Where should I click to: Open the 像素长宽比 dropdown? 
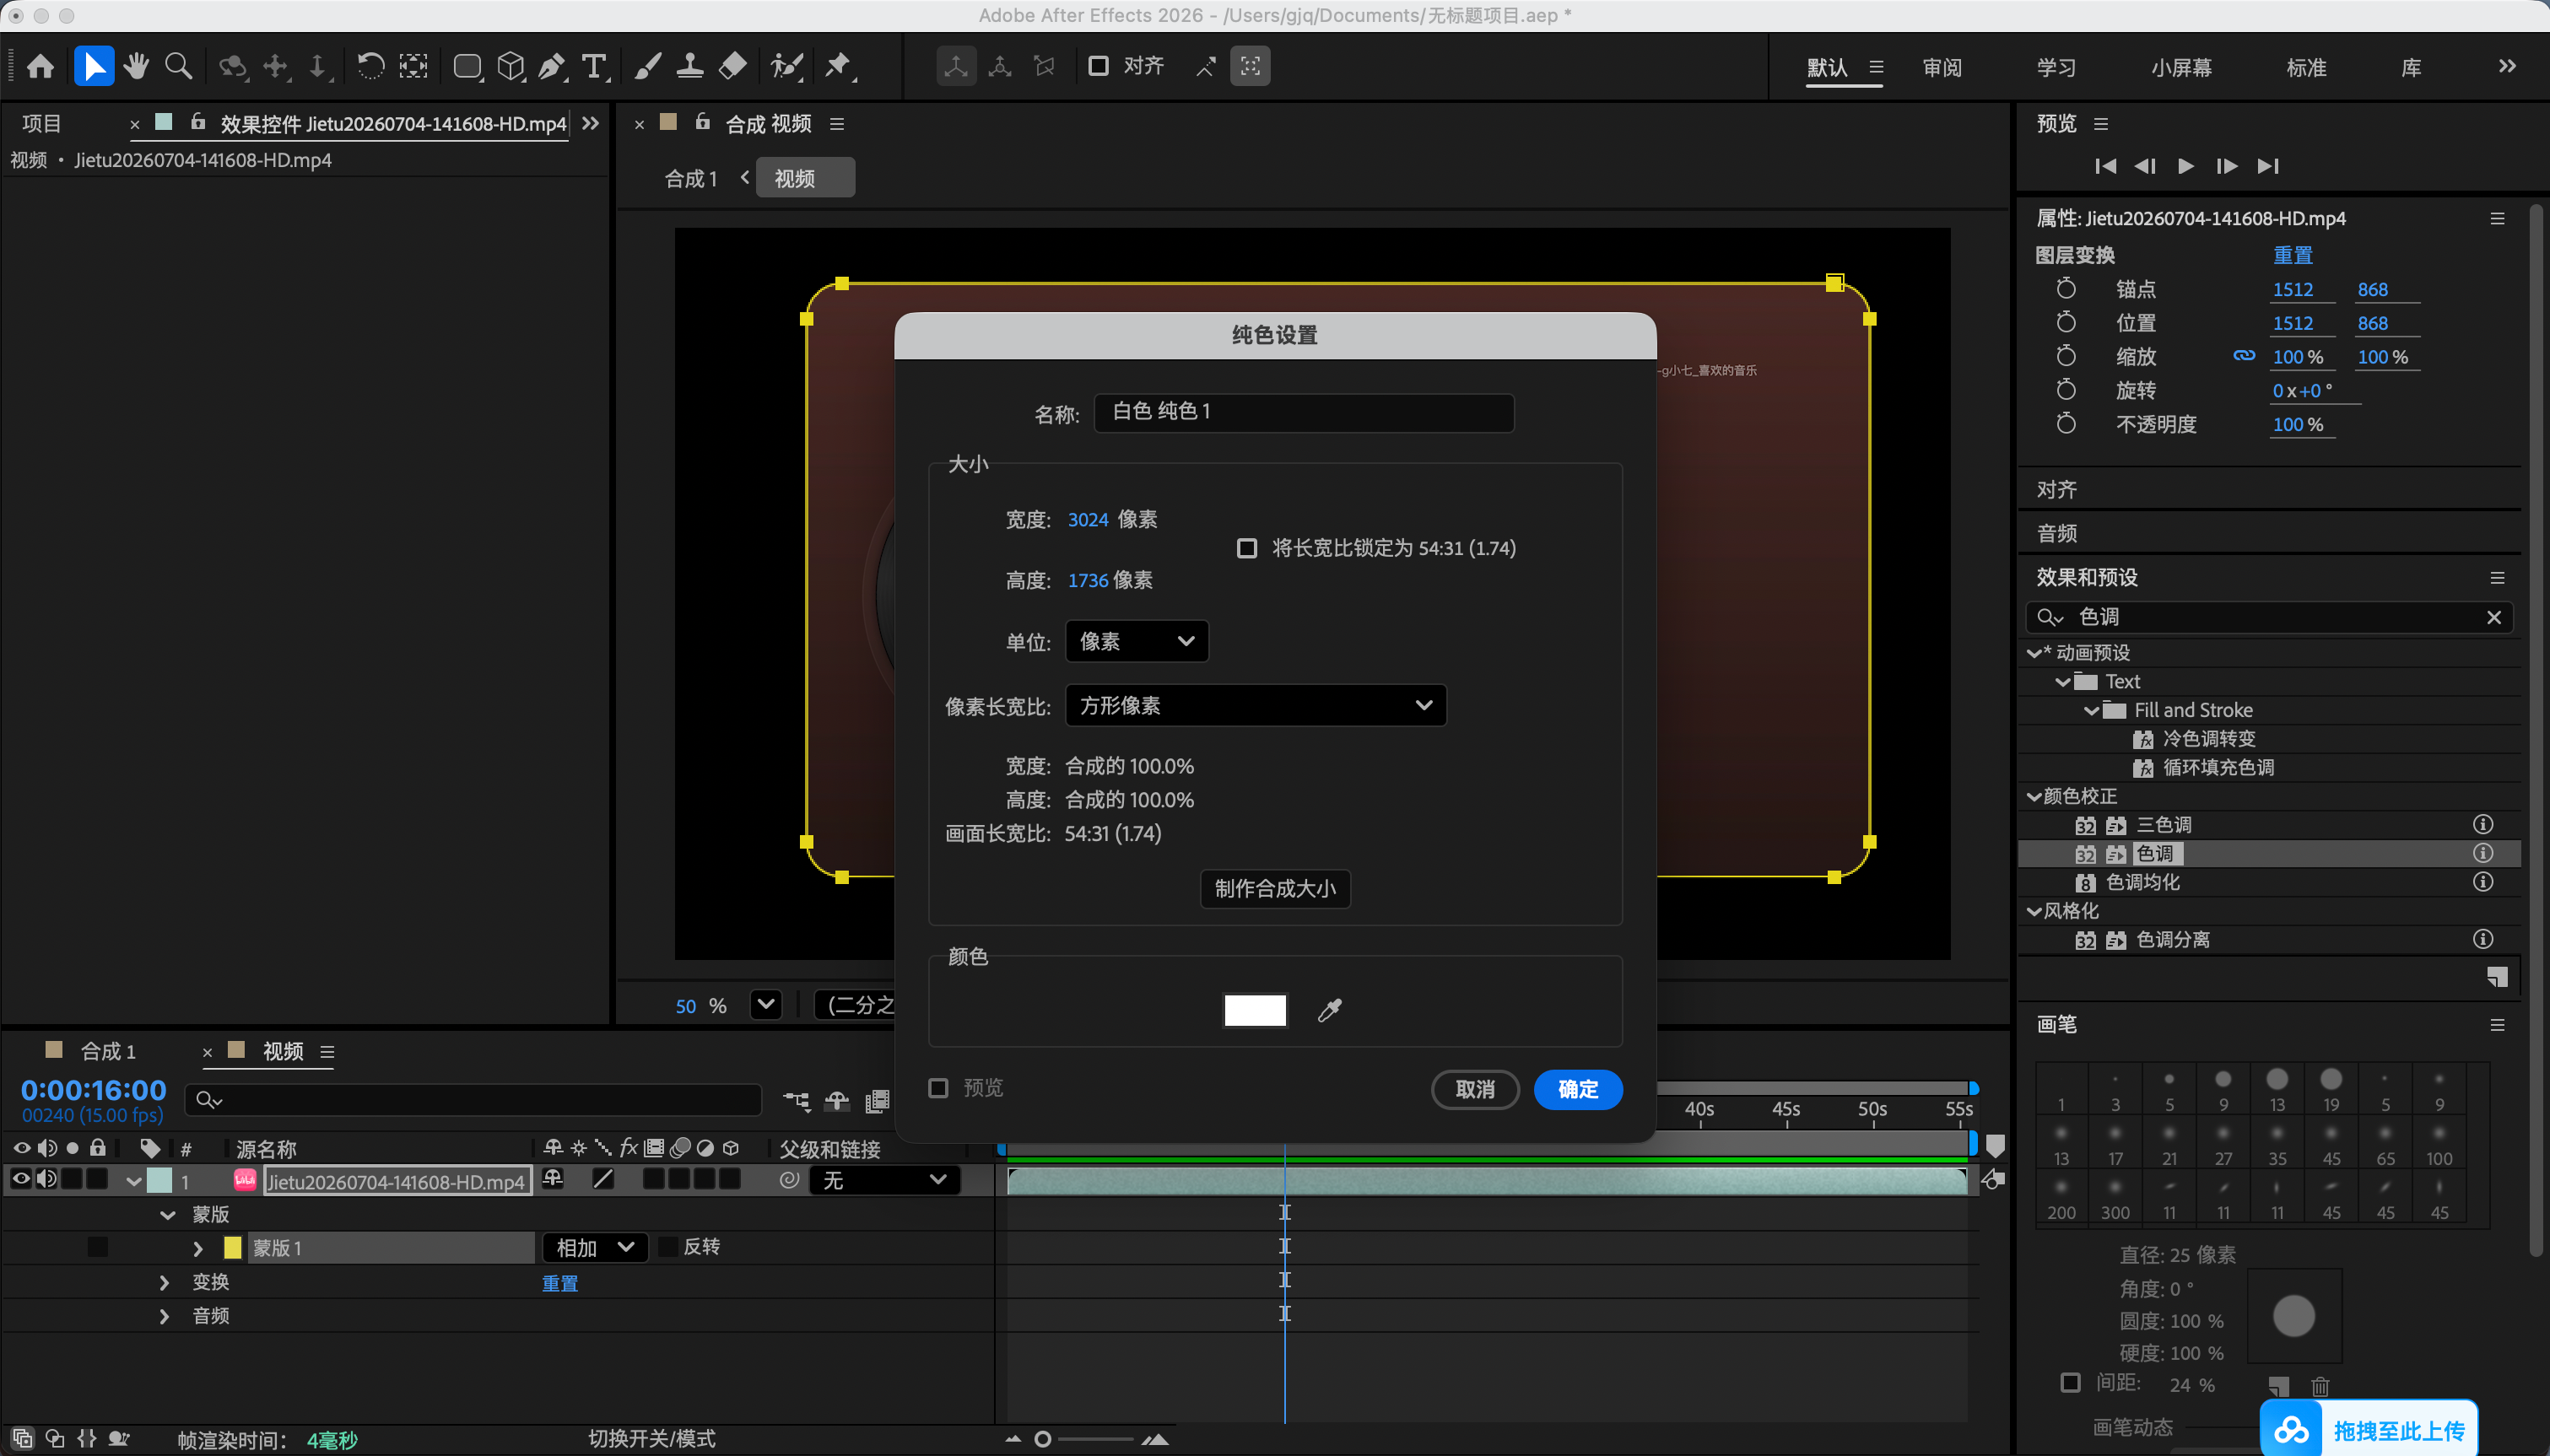[x=1255, y=705]
